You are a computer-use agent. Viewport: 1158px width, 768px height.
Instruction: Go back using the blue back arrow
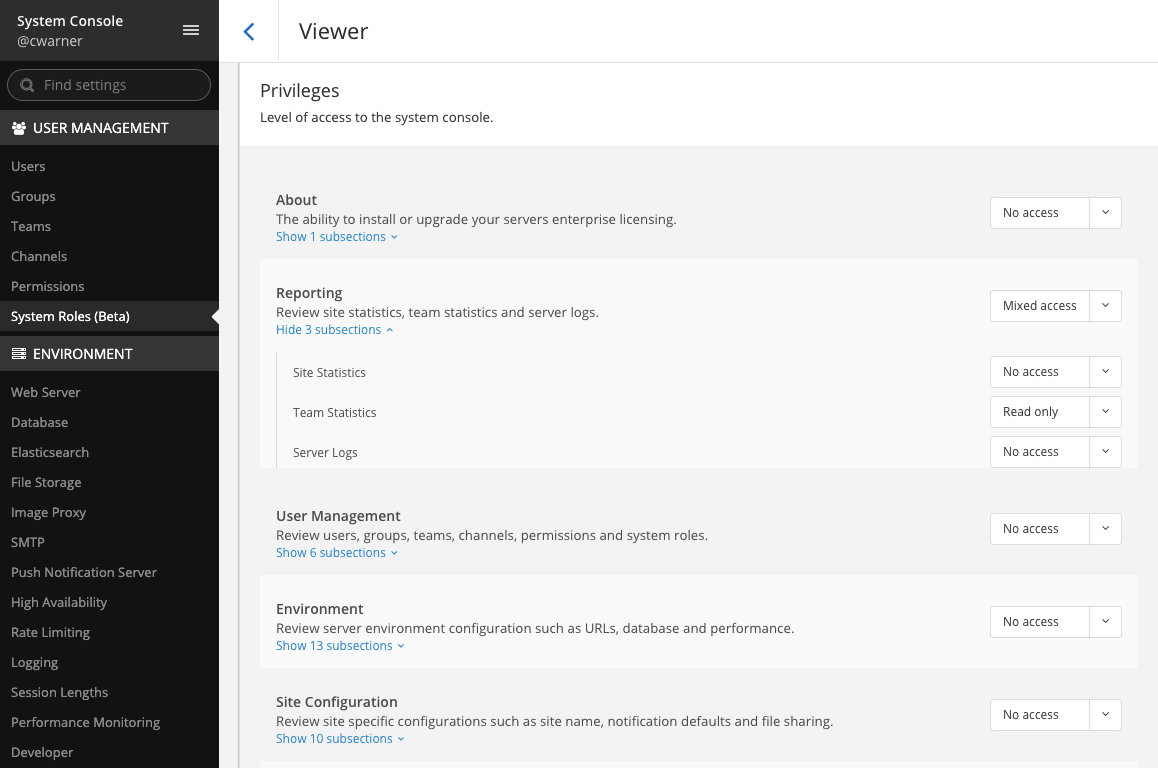coord(248,31)
